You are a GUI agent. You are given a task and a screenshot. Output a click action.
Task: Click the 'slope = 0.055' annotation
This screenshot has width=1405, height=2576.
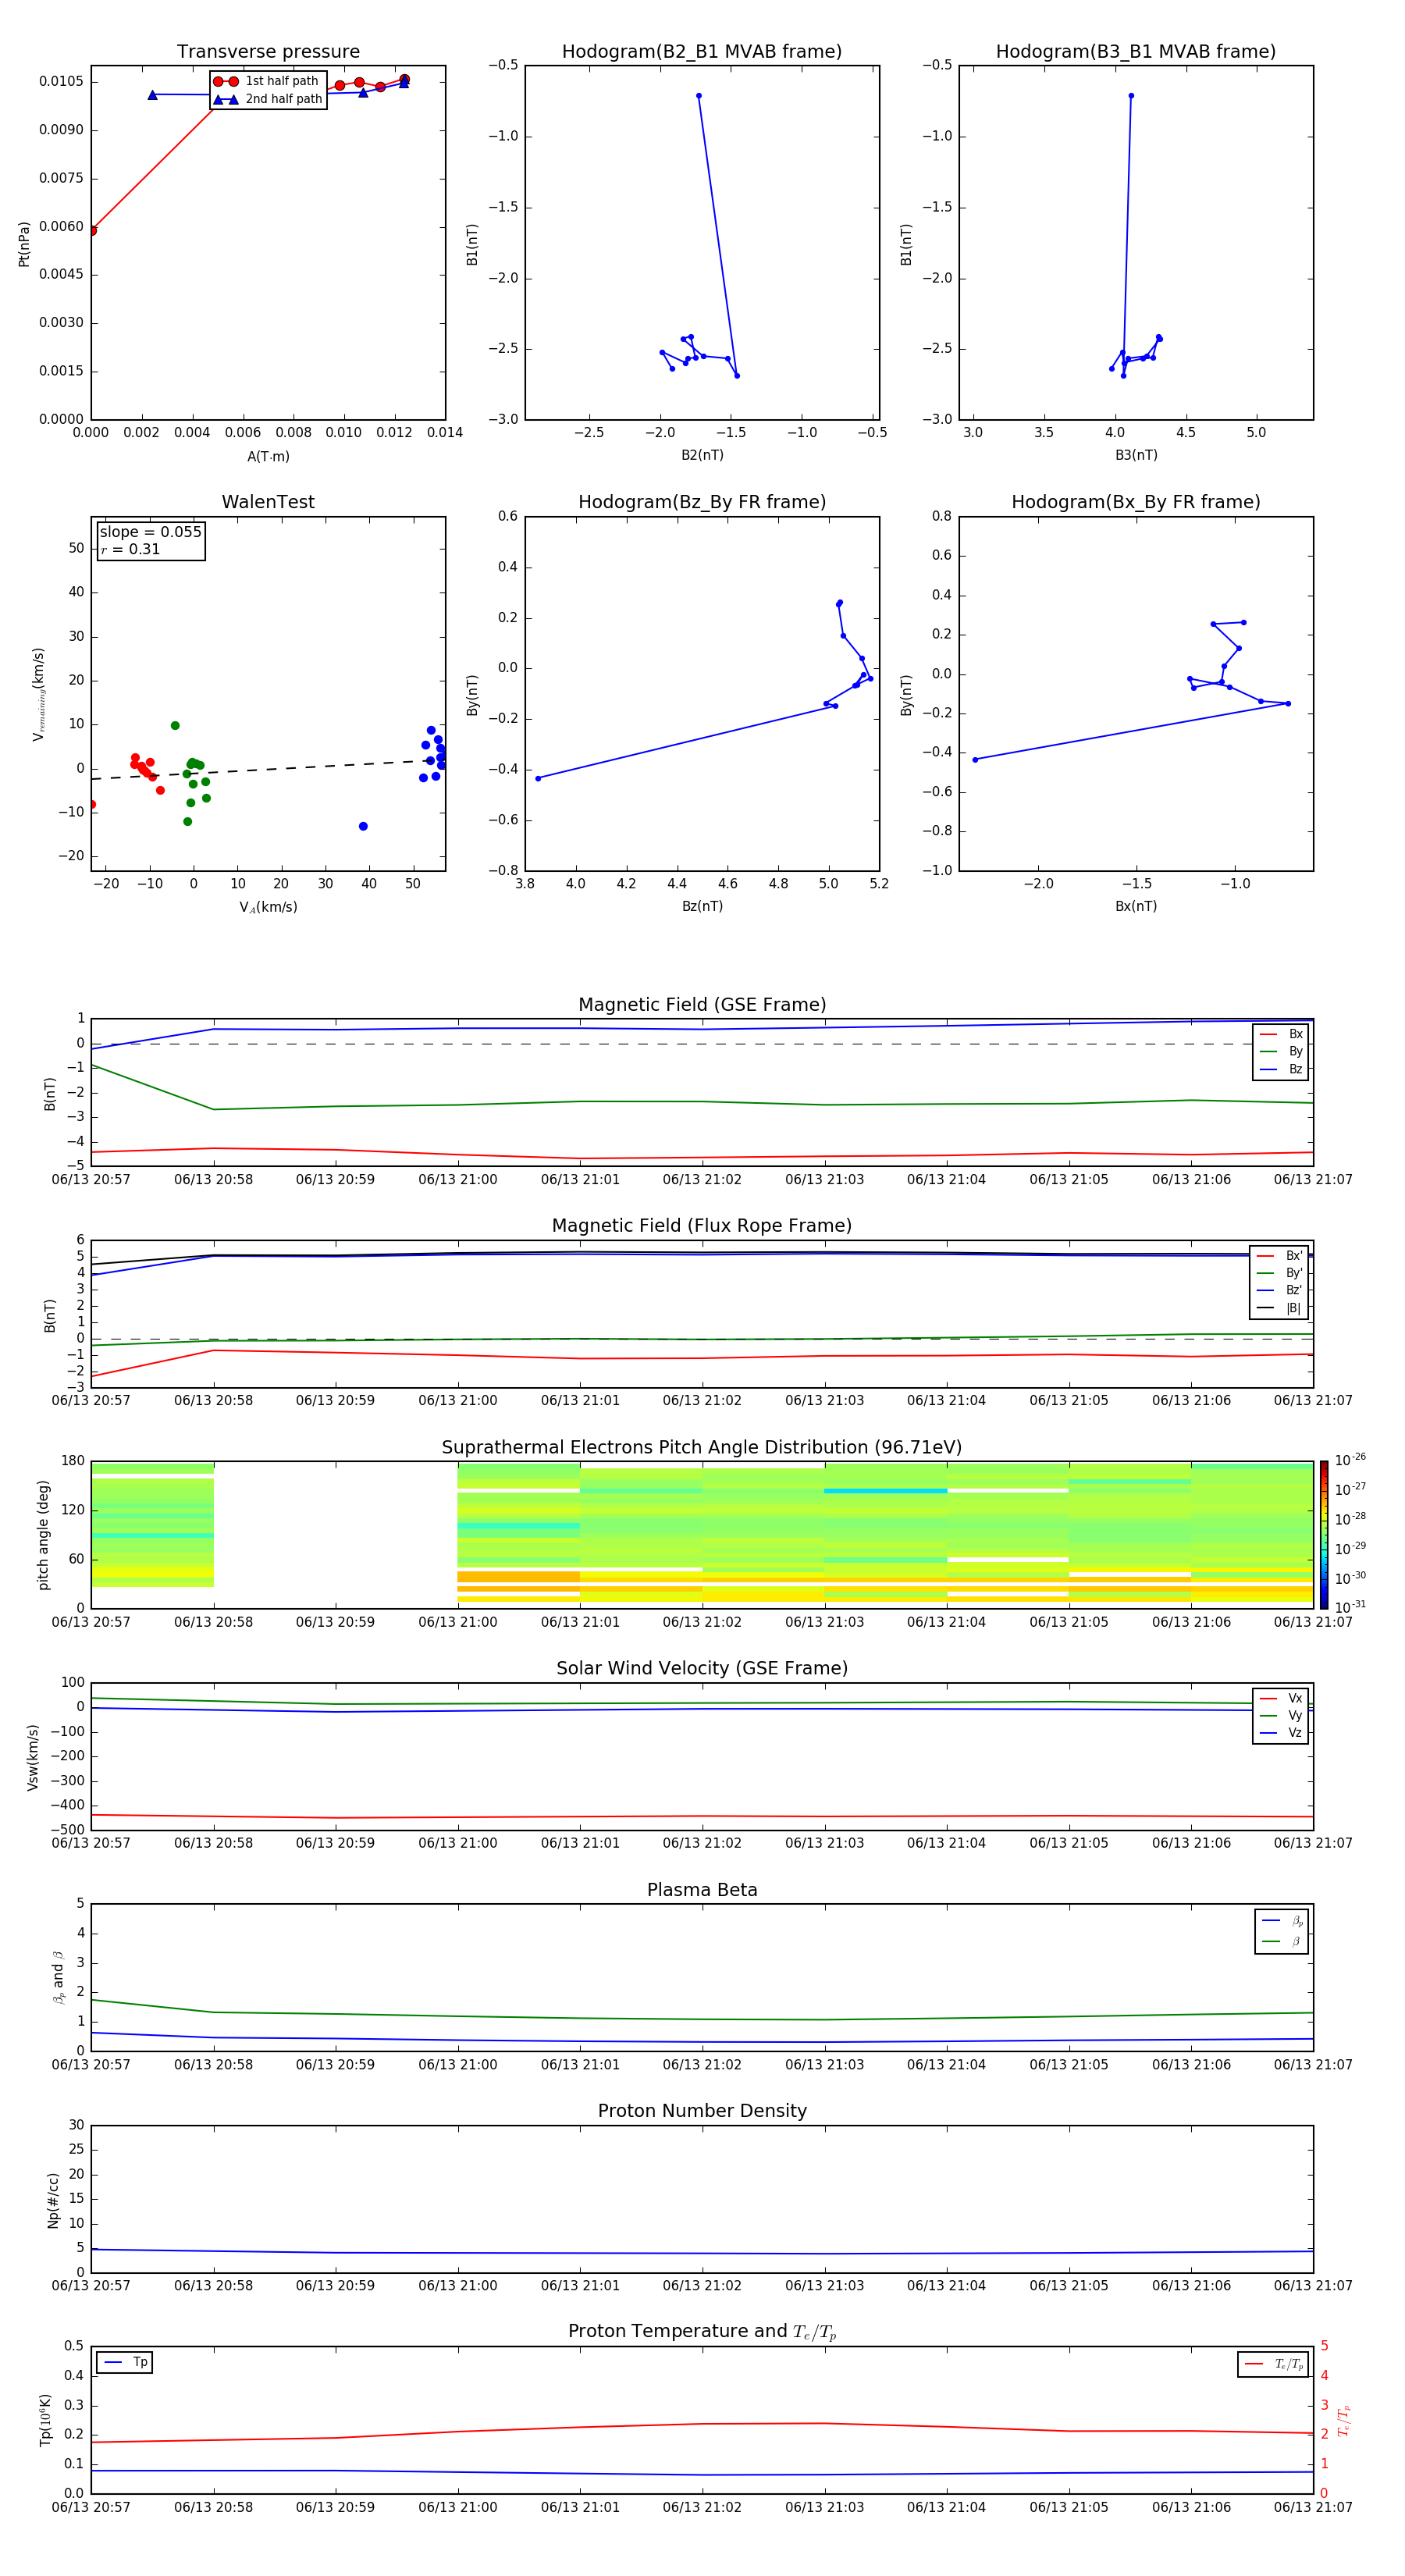(x=151, y=532)
